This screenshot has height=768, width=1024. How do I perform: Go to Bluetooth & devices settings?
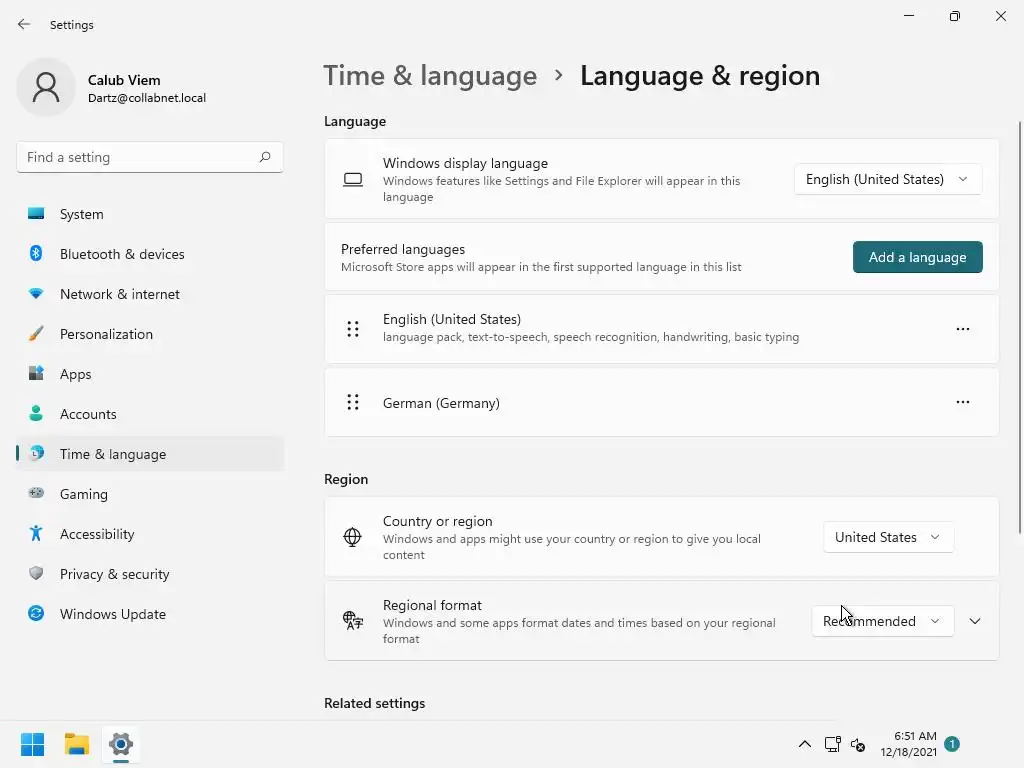point(122,254)
